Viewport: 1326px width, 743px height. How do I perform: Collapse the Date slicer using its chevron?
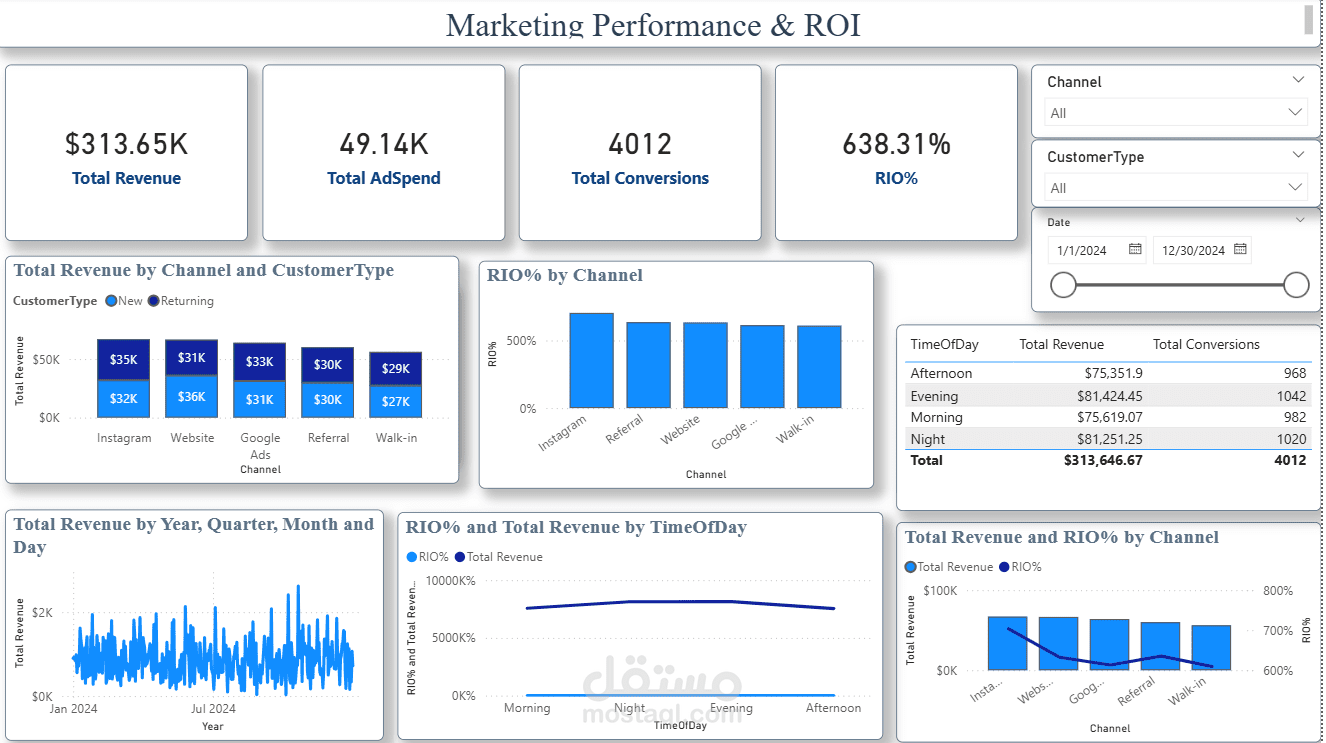1301,220
